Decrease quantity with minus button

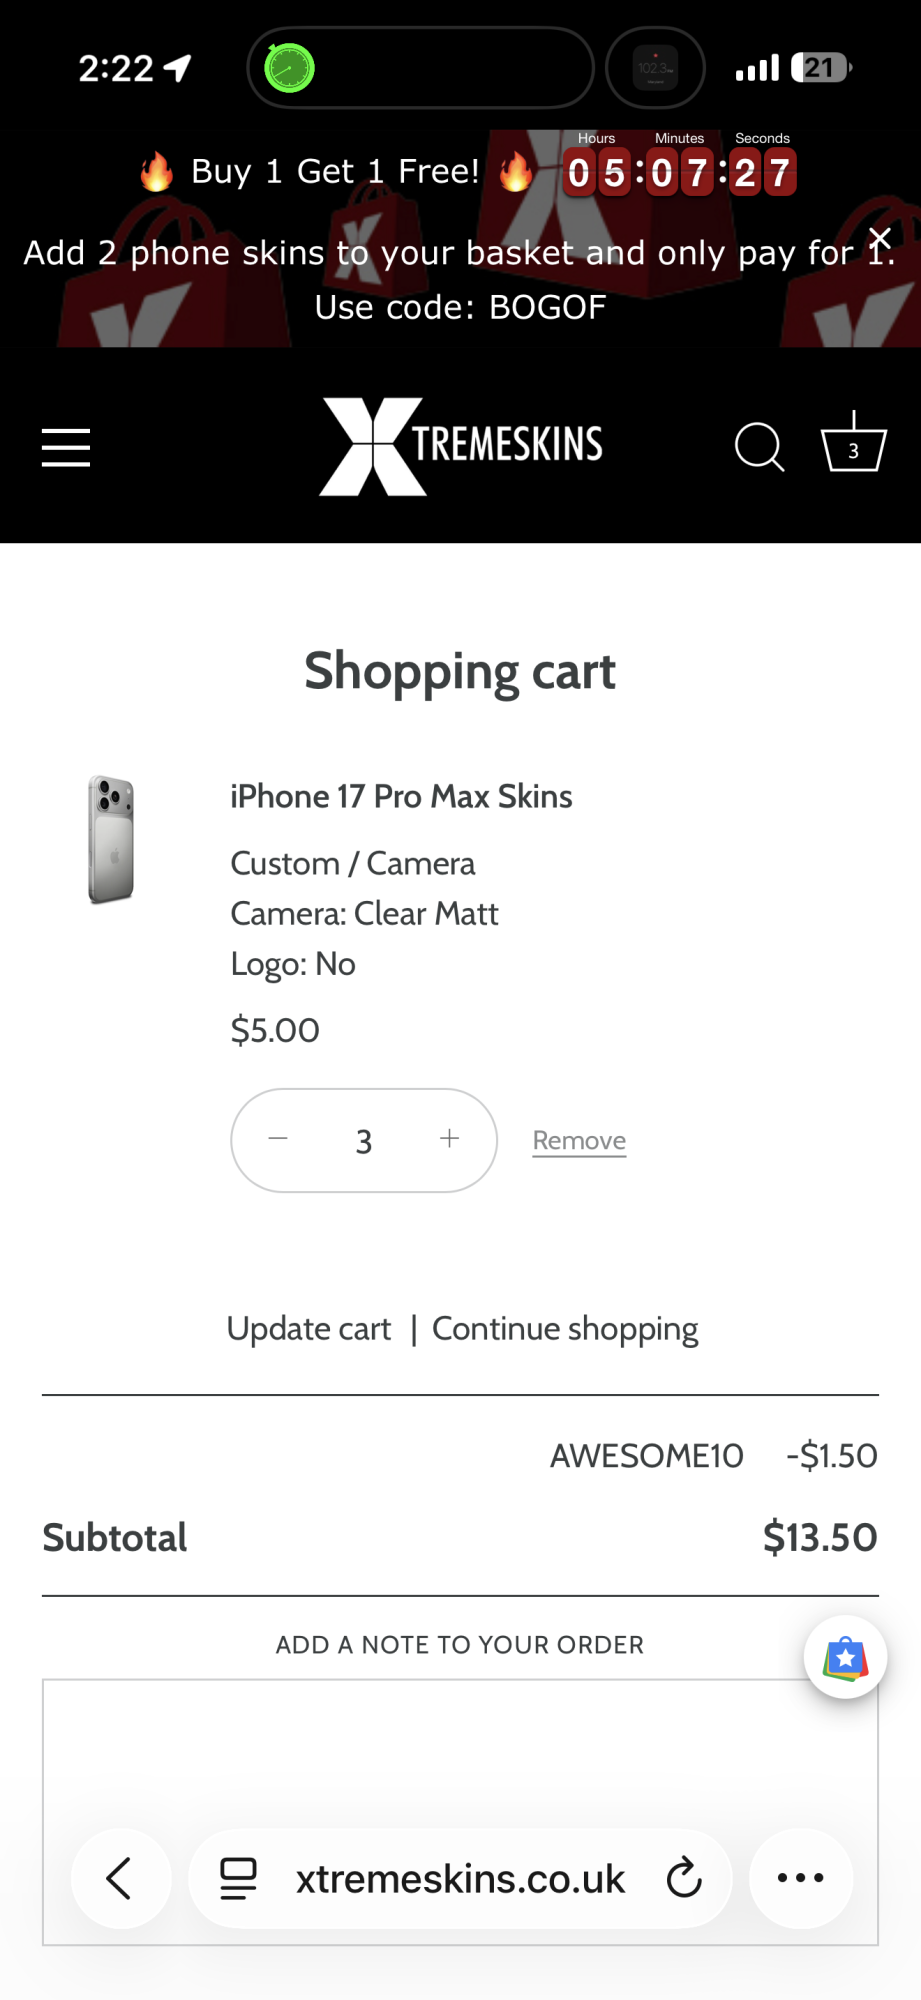(278, 1139)
